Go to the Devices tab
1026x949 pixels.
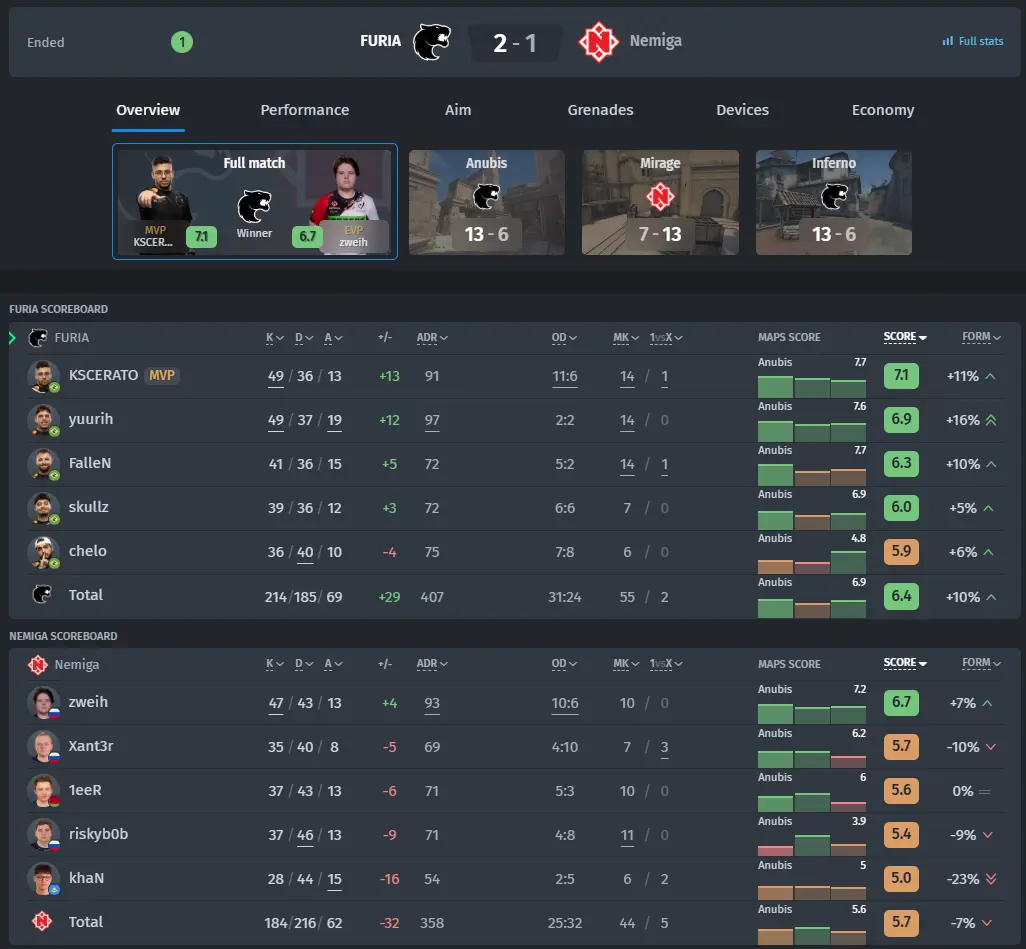pos(743,110)
